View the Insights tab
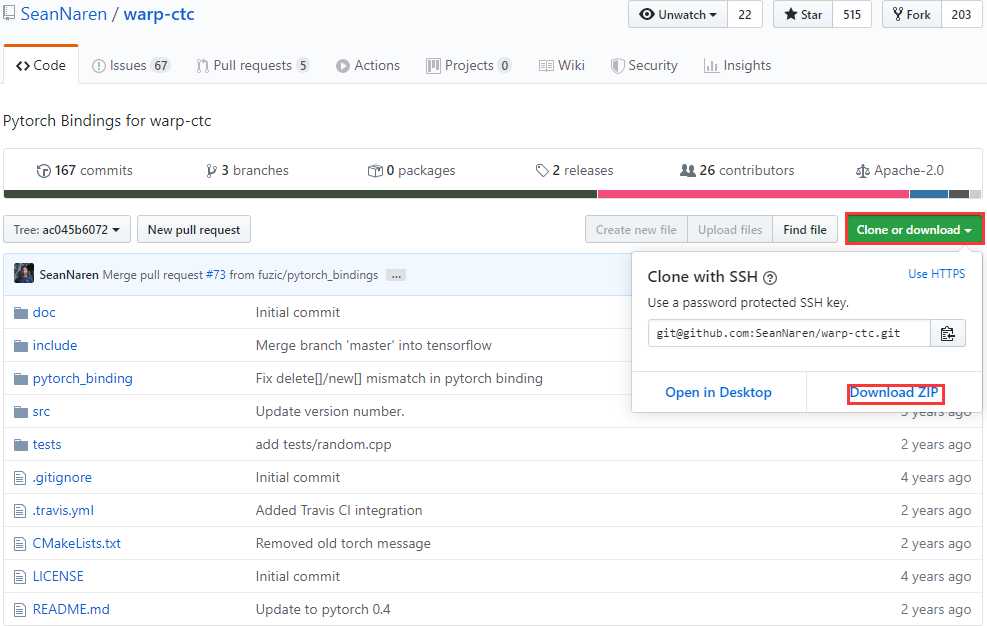987x626 pixels. [x=737, y=65]
